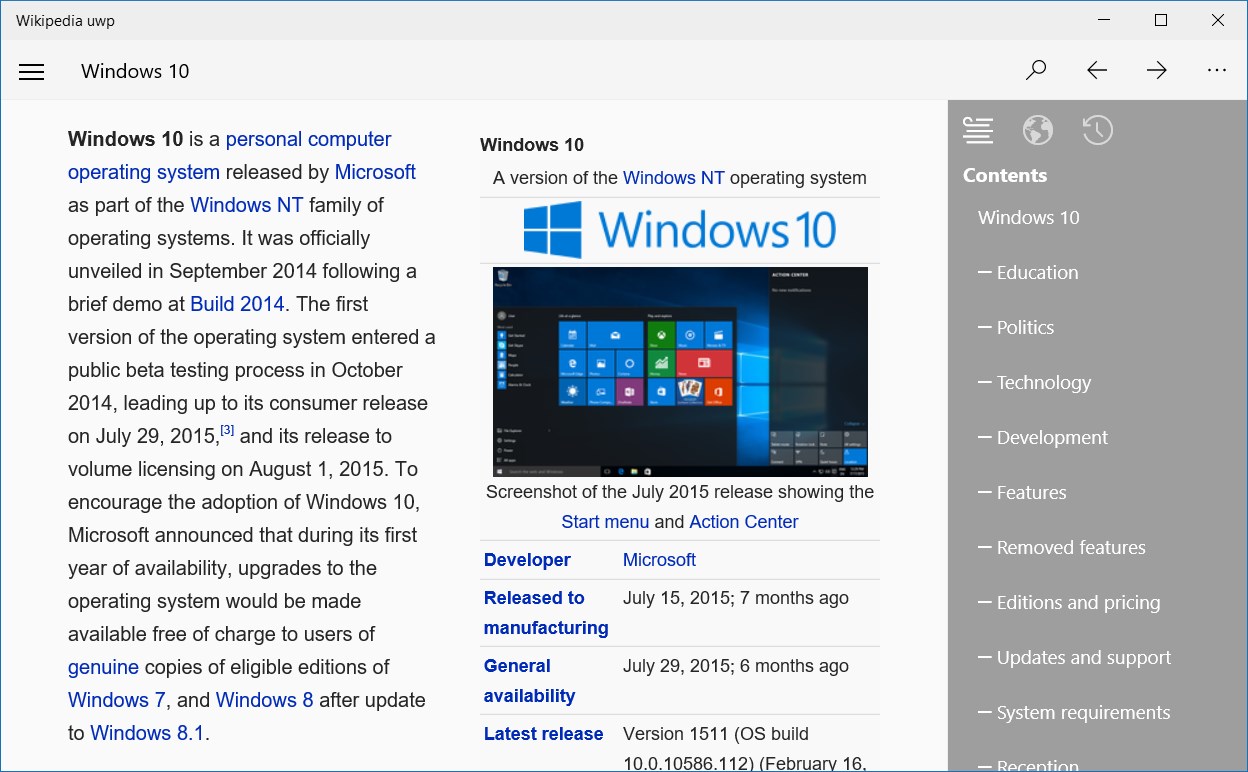The height and width of the screenshot is (772, 1248).
Task: Jump to the Development section
Action: coord(1043,437)
